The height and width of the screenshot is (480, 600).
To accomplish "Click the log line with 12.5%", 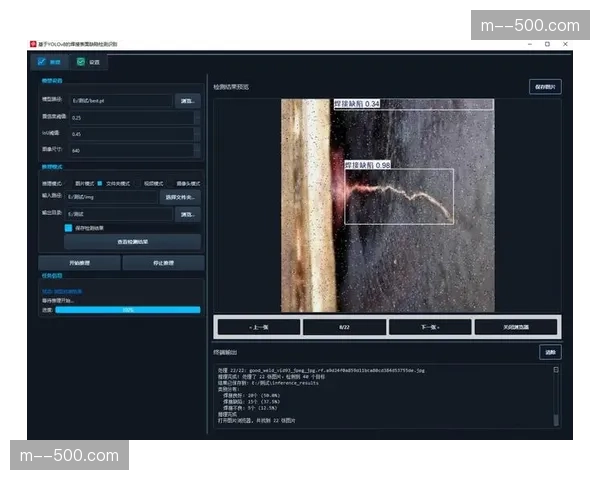I will [250, 408].
